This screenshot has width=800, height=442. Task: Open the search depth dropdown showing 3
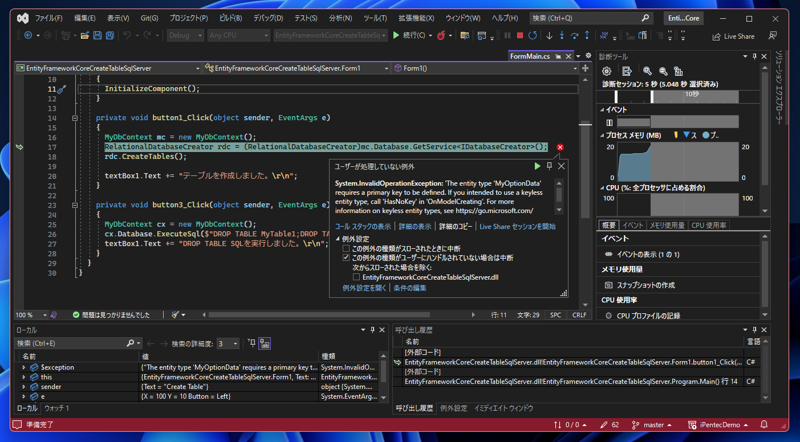[x=228, y=343]
